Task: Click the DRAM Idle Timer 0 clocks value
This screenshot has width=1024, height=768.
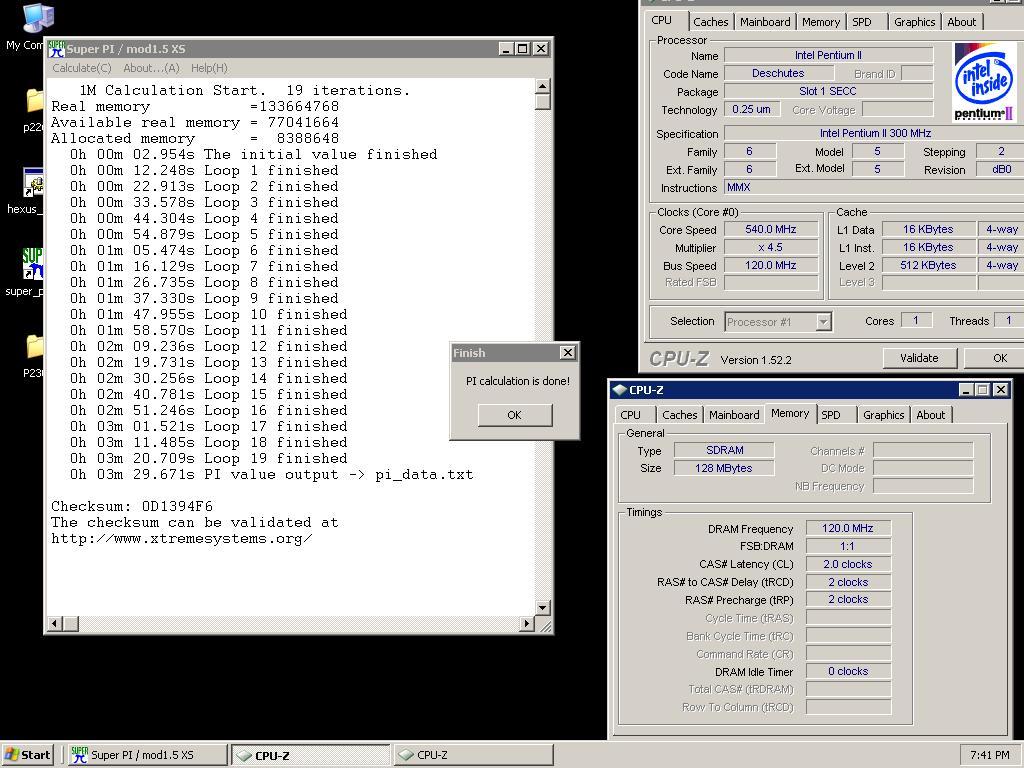Action: coord(848,671)
